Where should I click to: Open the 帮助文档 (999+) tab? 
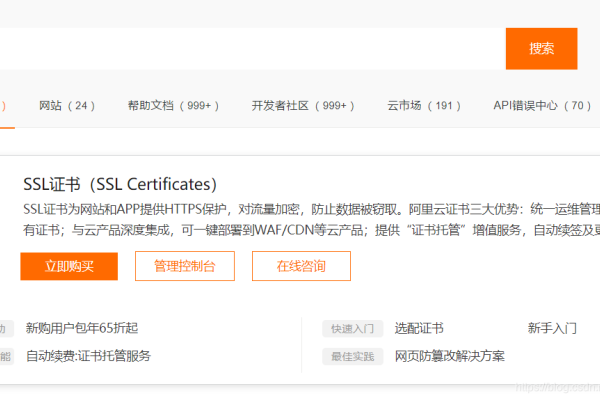pos(173,105)
